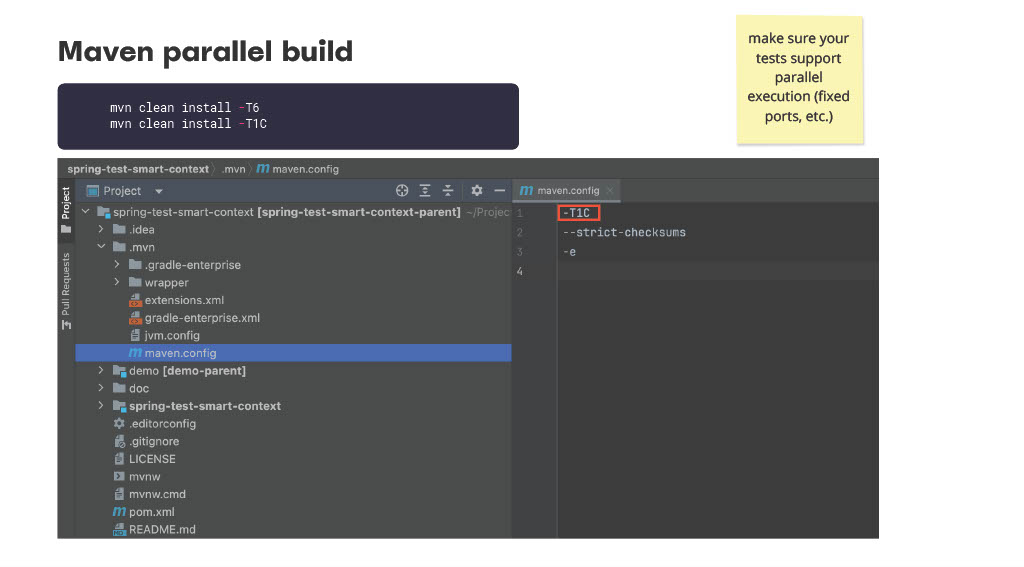
Task: Select pom.xml in the project tree
Action: (152, 511)
